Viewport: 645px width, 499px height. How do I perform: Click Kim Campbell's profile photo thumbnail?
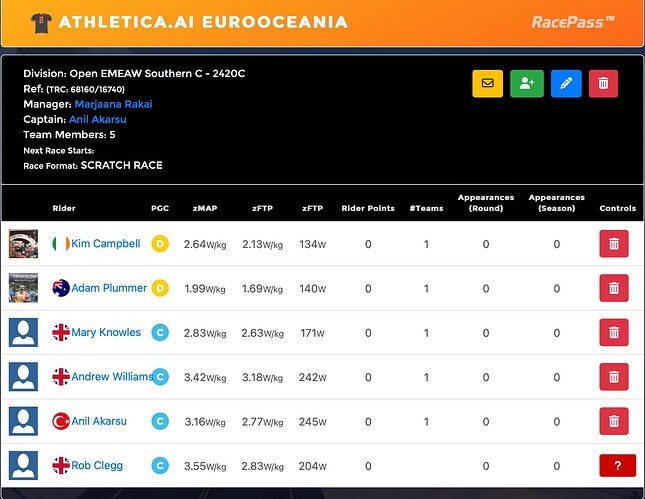tap(23, 244)
